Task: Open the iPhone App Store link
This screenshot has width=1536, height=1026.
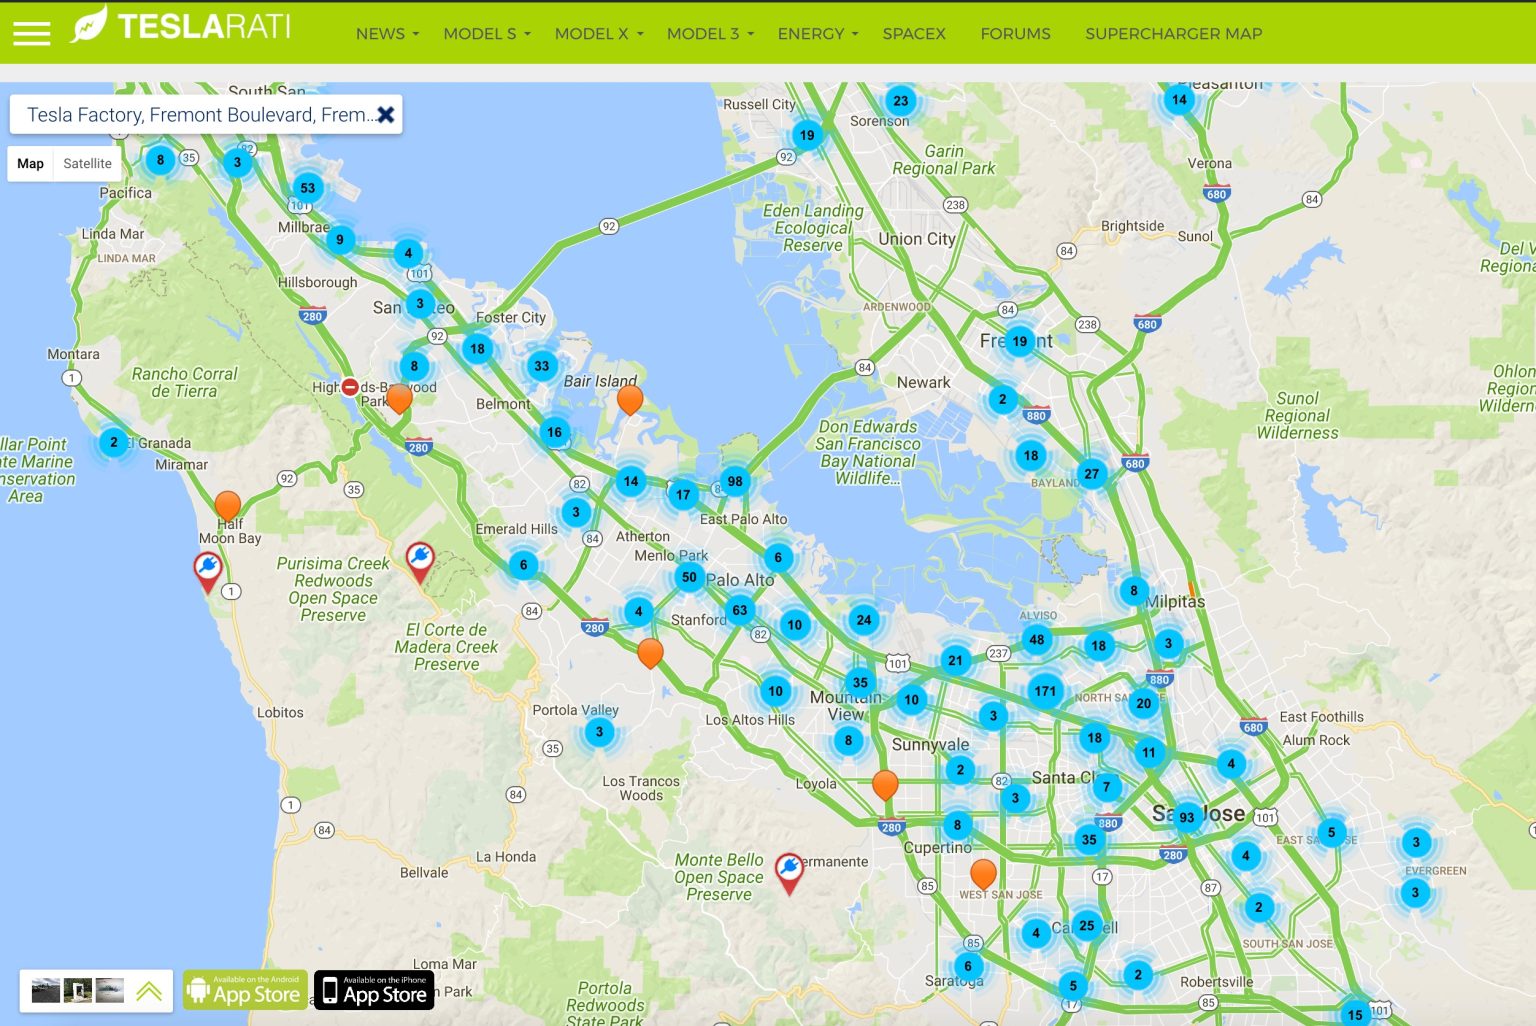Action: [x=374, y=990]
